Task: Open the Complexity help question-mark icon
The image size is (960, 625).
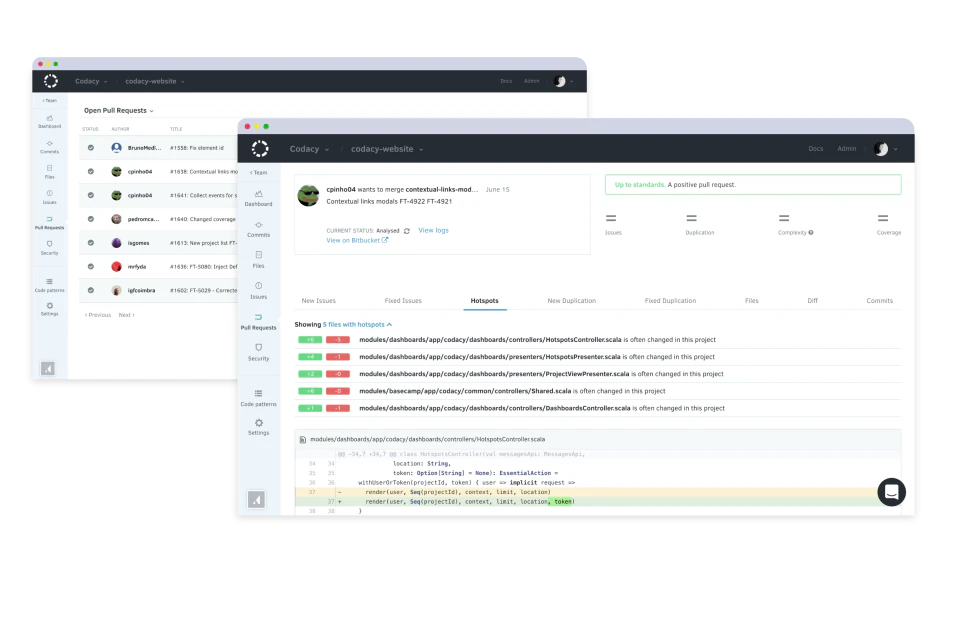Action: tap(811, 232)
